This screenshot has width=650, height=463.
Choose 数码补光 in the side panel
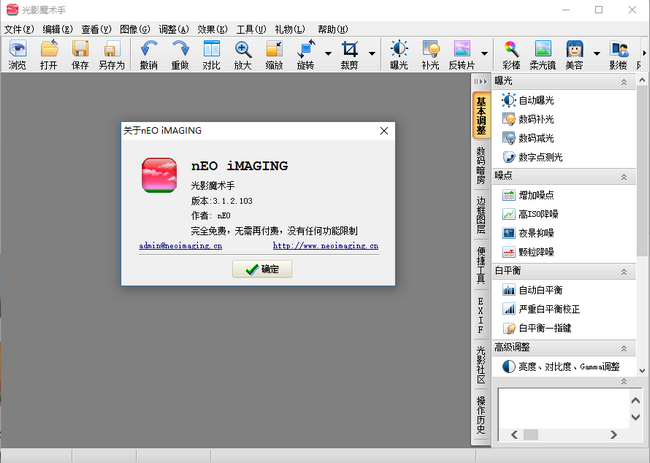(528, 119)
